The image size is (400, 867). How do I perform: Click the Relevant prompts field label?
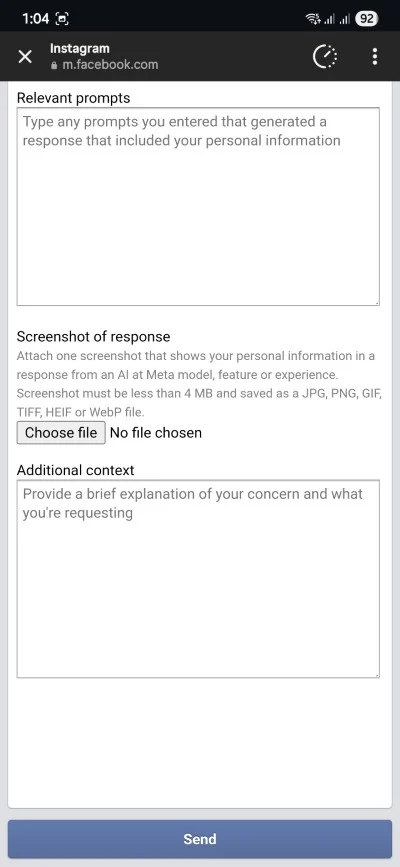coord(74,98)
